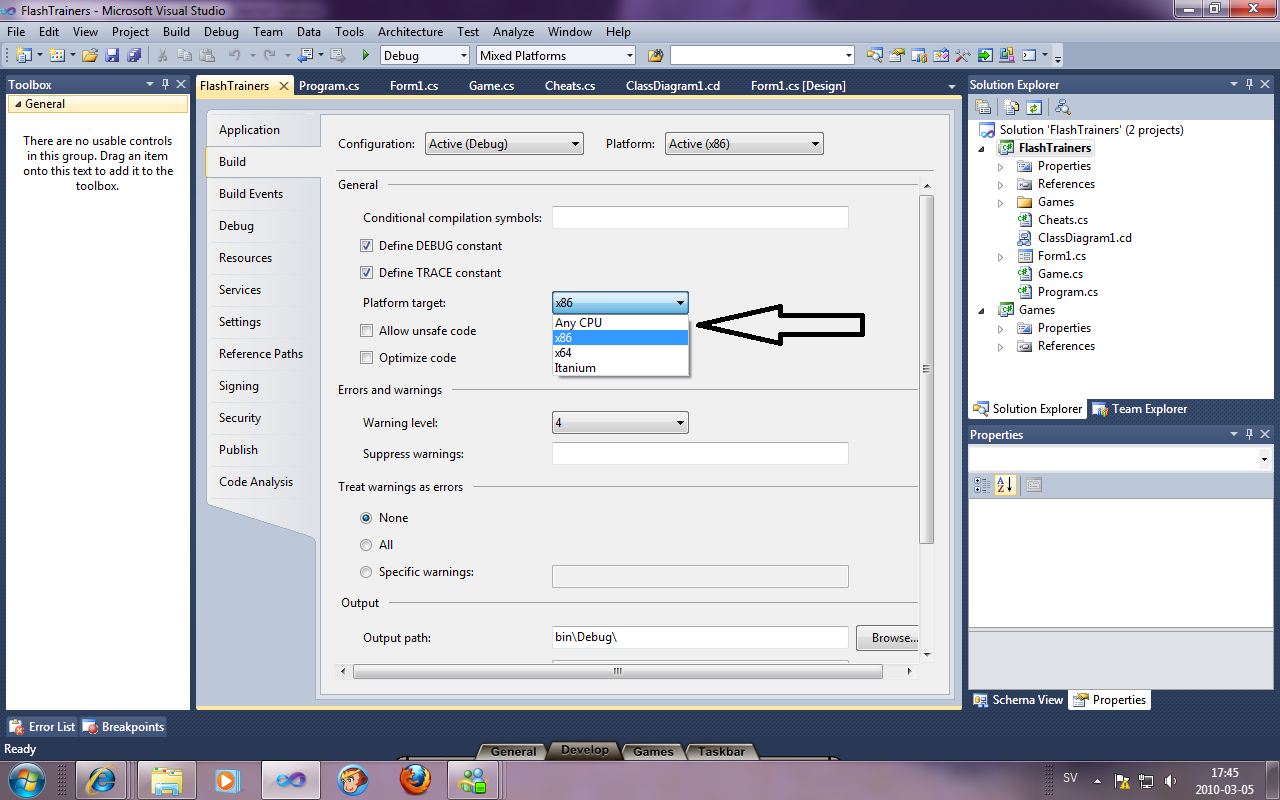1280x800 pixels.
Task: Sort properties alphabetically in Properties panel
Action: point(1005,485)
